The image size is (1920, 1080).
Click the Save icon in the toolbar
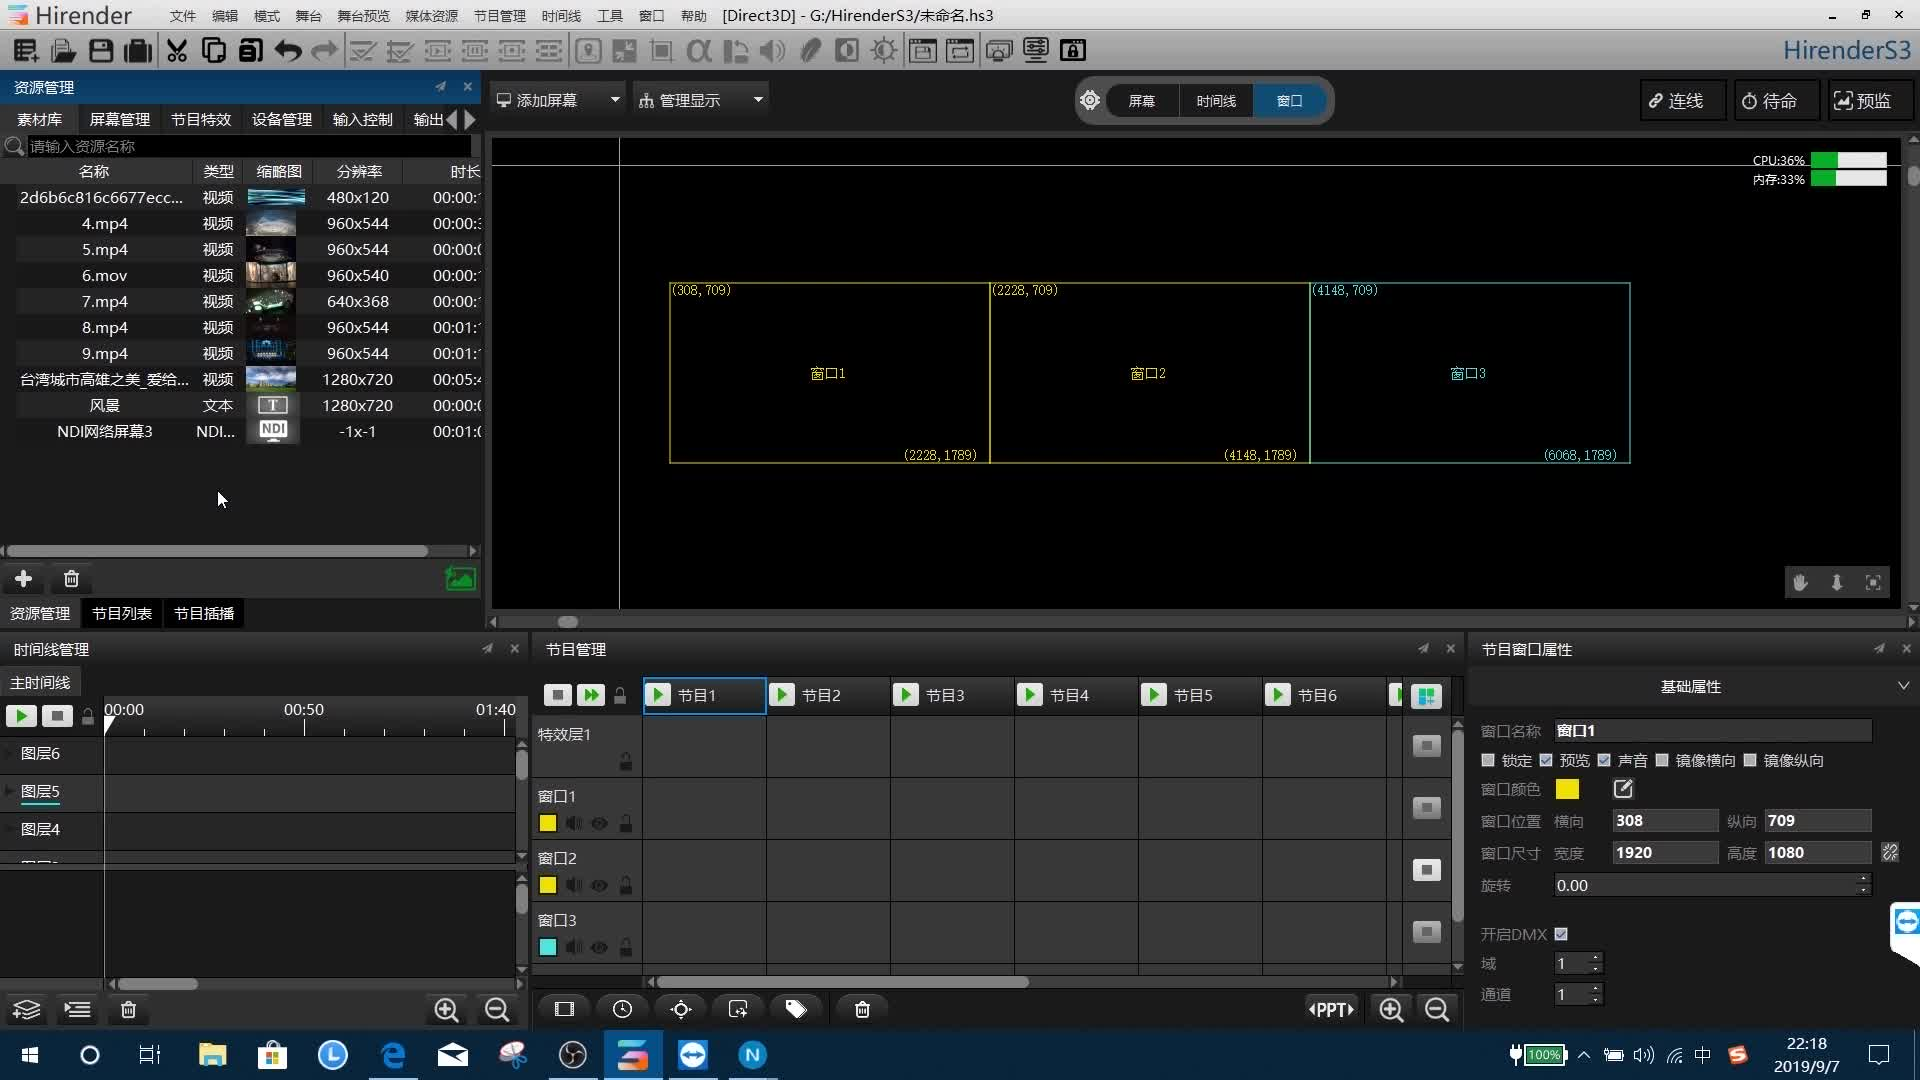click(x=101, y=50)
